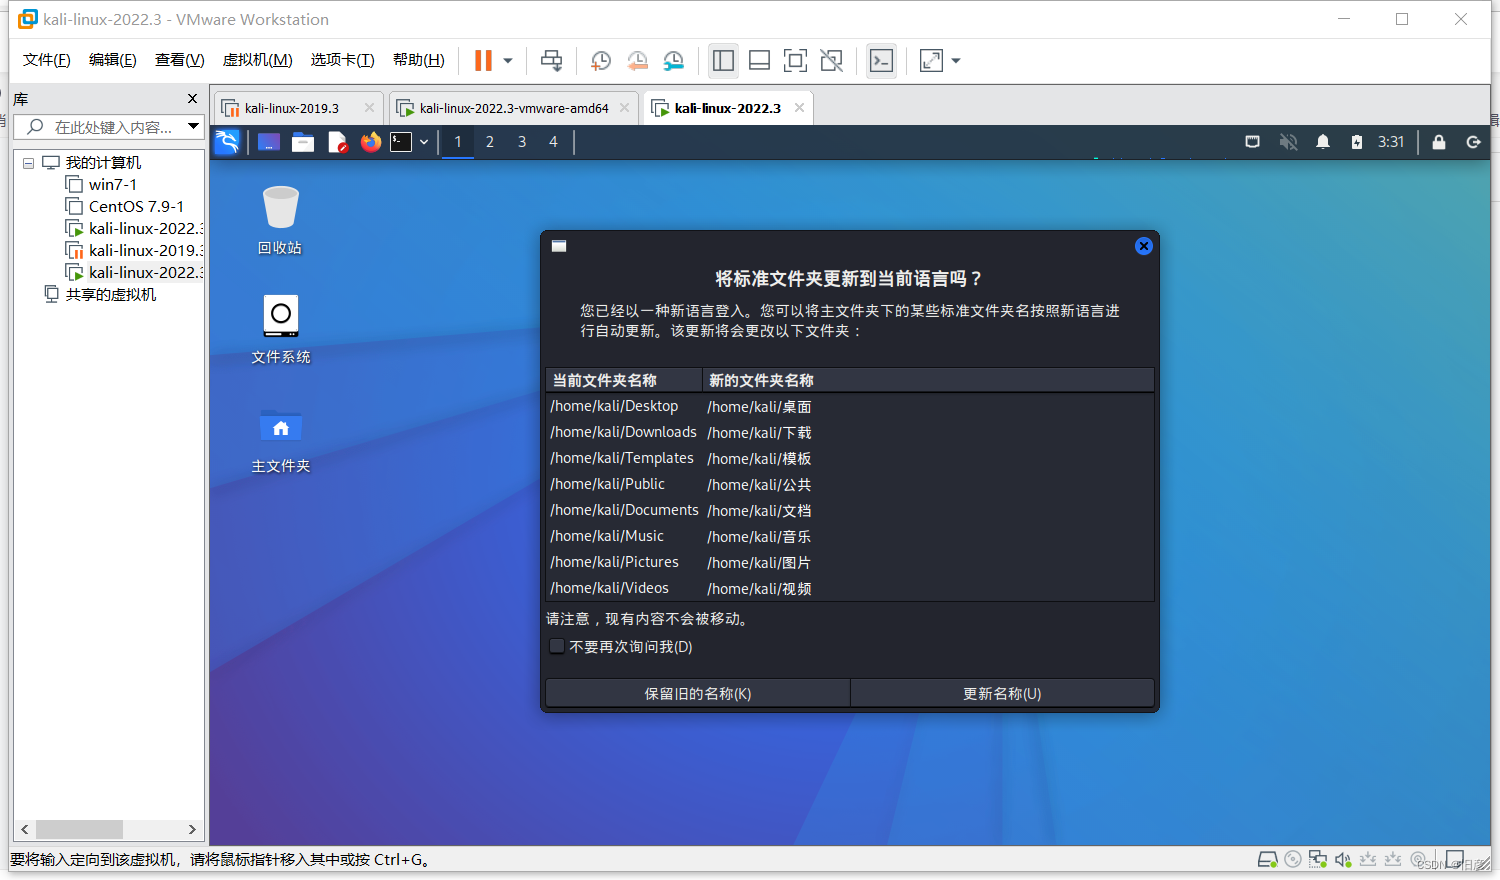Select the /home/kali/Desktop row
Screen dimensions: 1500x880
pos(850,406)
